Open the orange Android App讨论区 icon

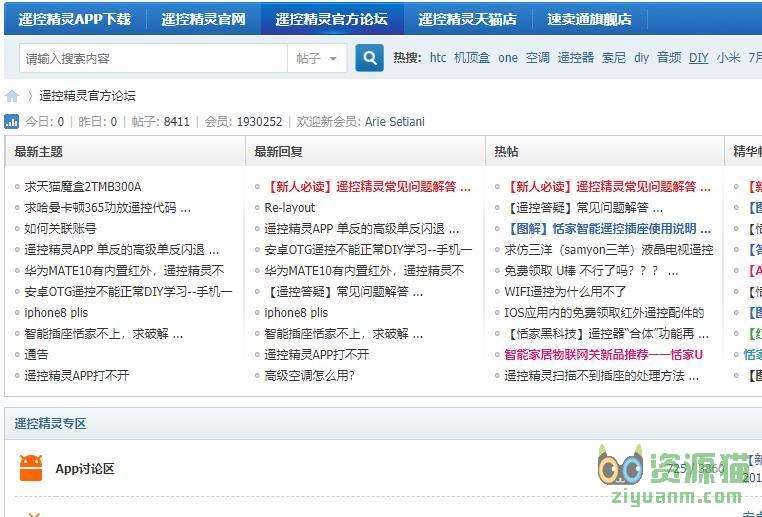[x=31, y=468]
